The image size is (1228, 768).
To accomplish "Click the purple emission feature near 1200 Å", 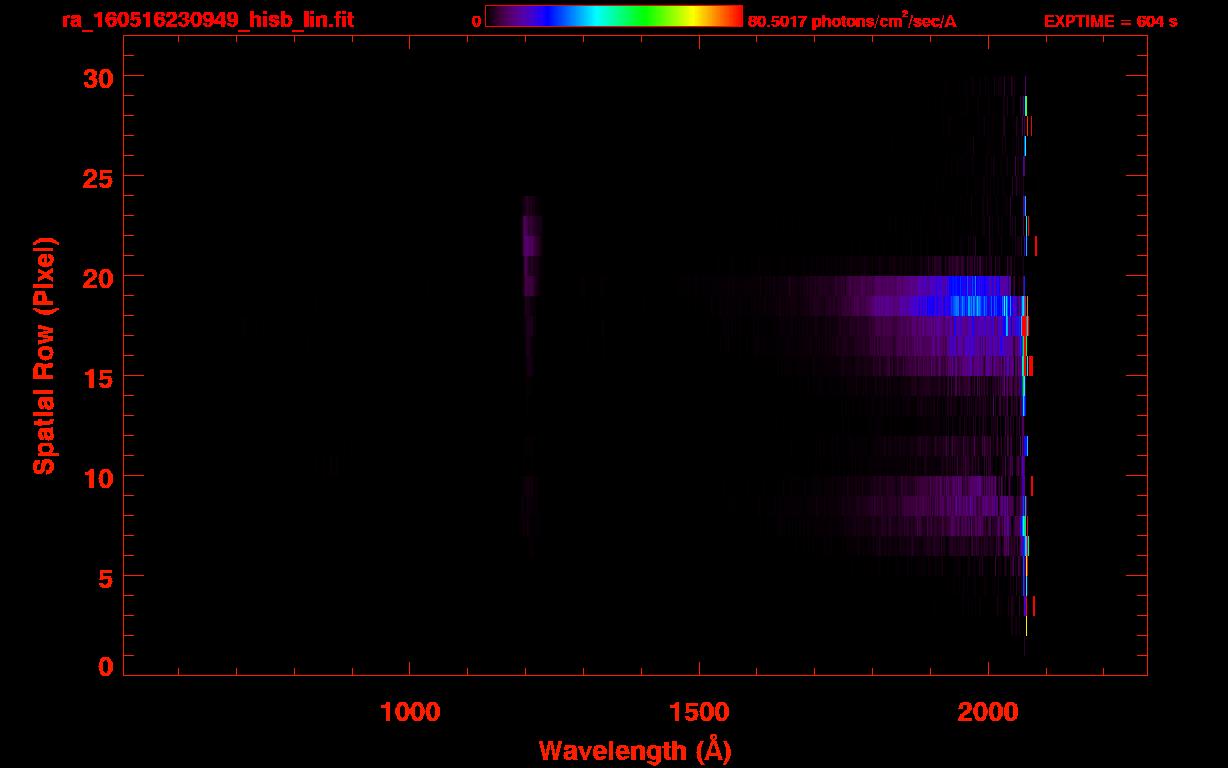I will (531, 245).
